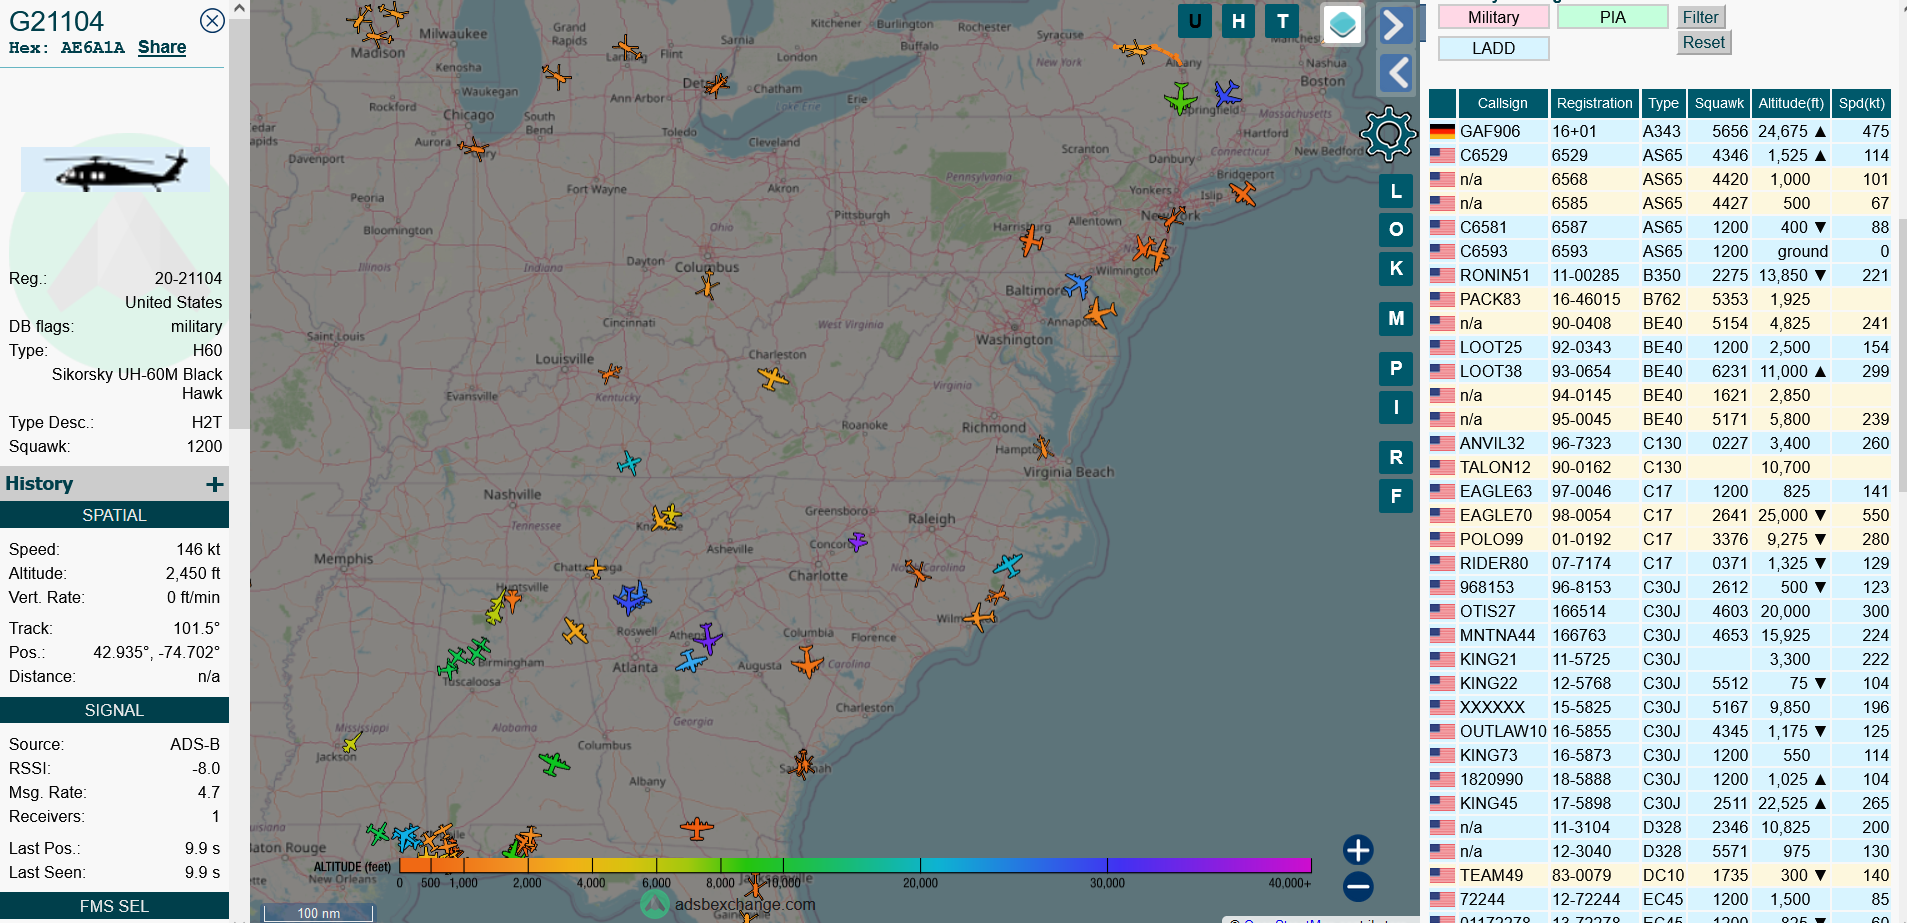This screenshot has width=1907, height=923.
Task: Select the EAGLE70 aircraft row
Action: pyautogui.click(x=1660, y=515)
